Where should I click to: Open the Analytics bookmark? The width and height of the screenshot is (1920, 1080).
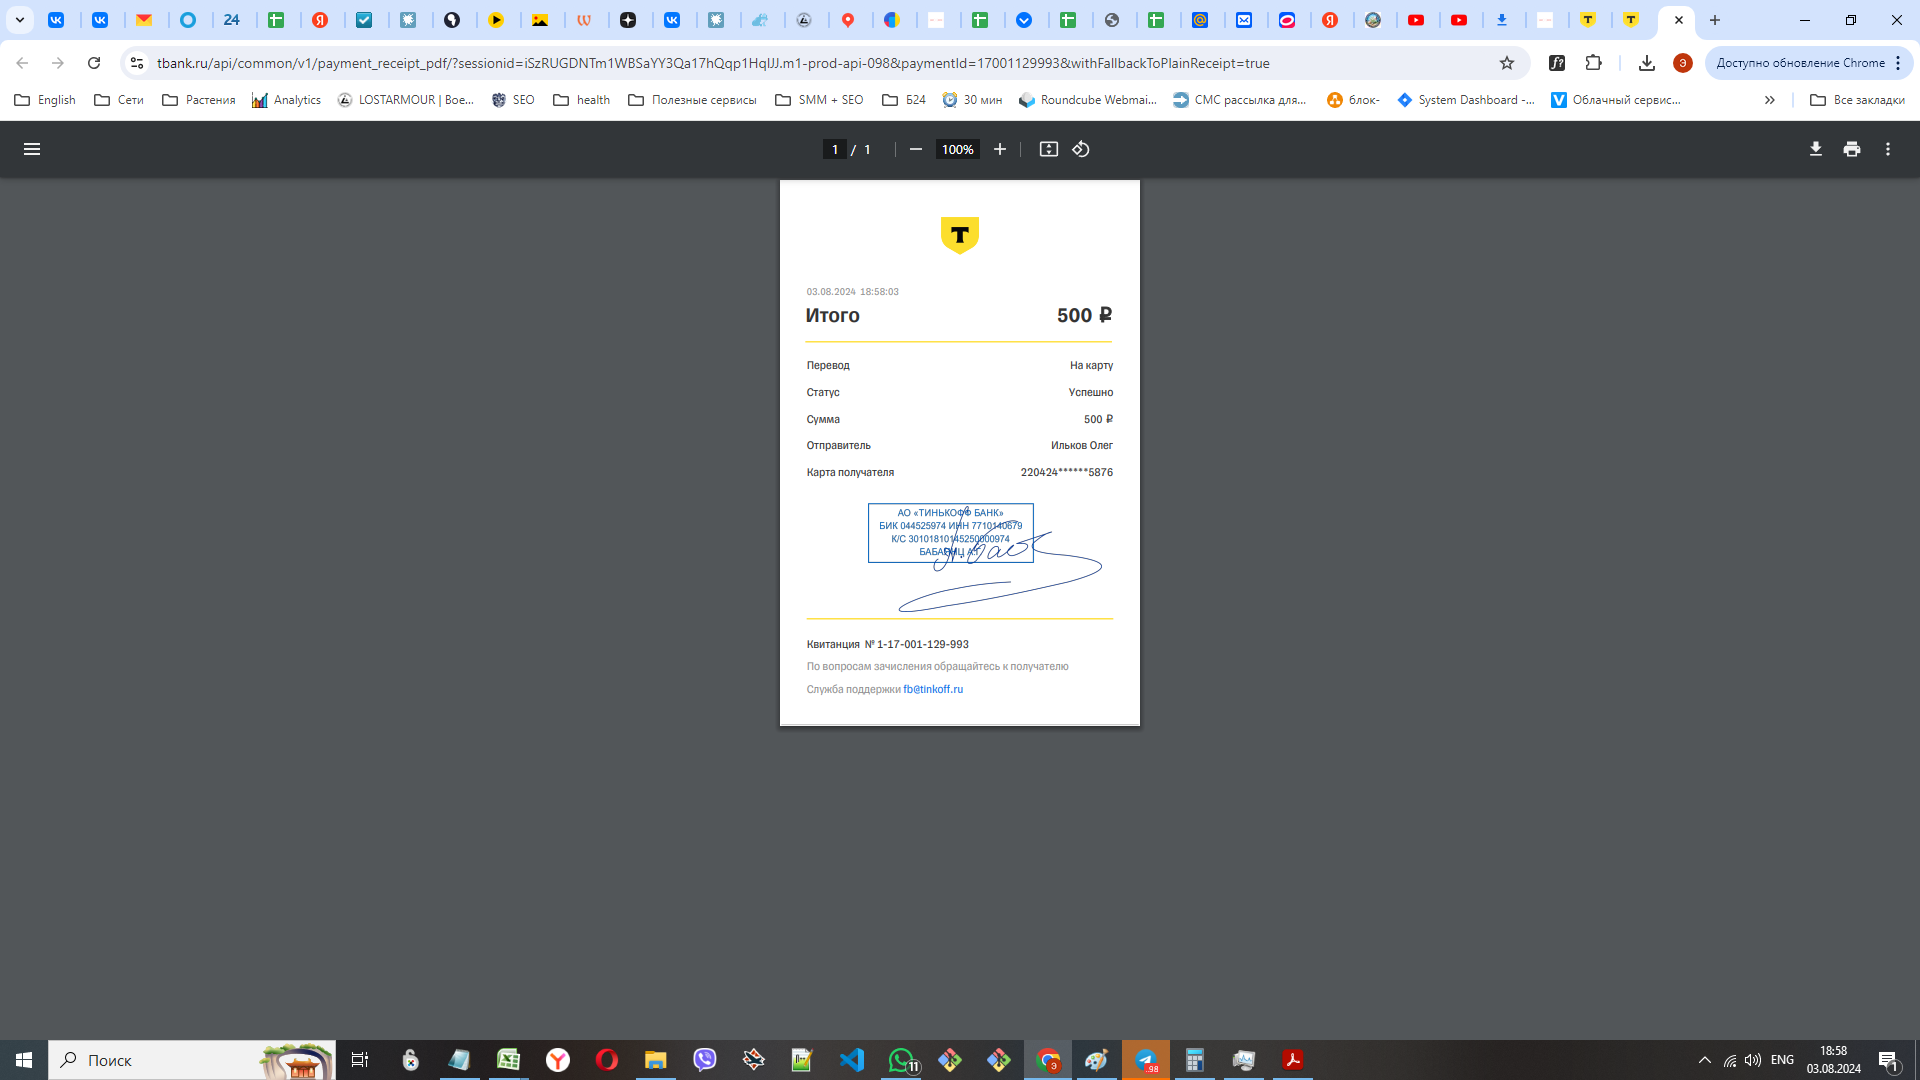287,100
